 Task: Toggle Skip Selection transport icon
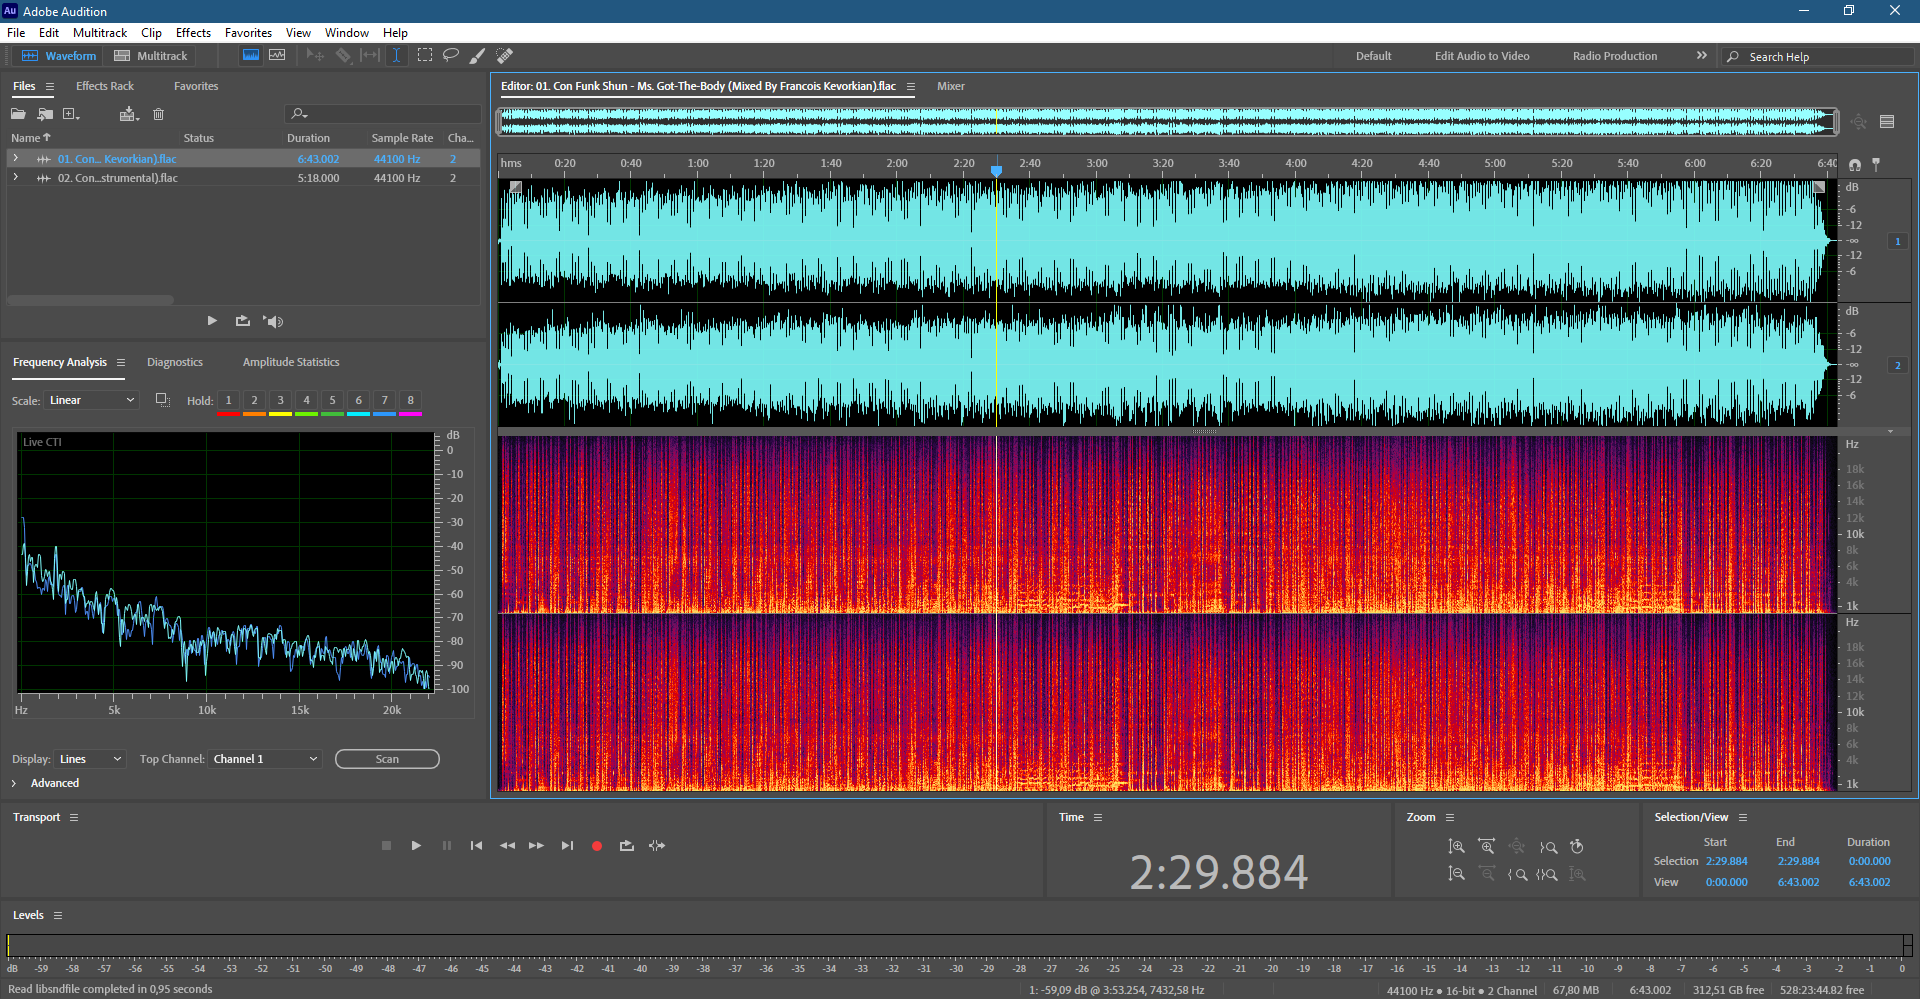pos(657,846)
